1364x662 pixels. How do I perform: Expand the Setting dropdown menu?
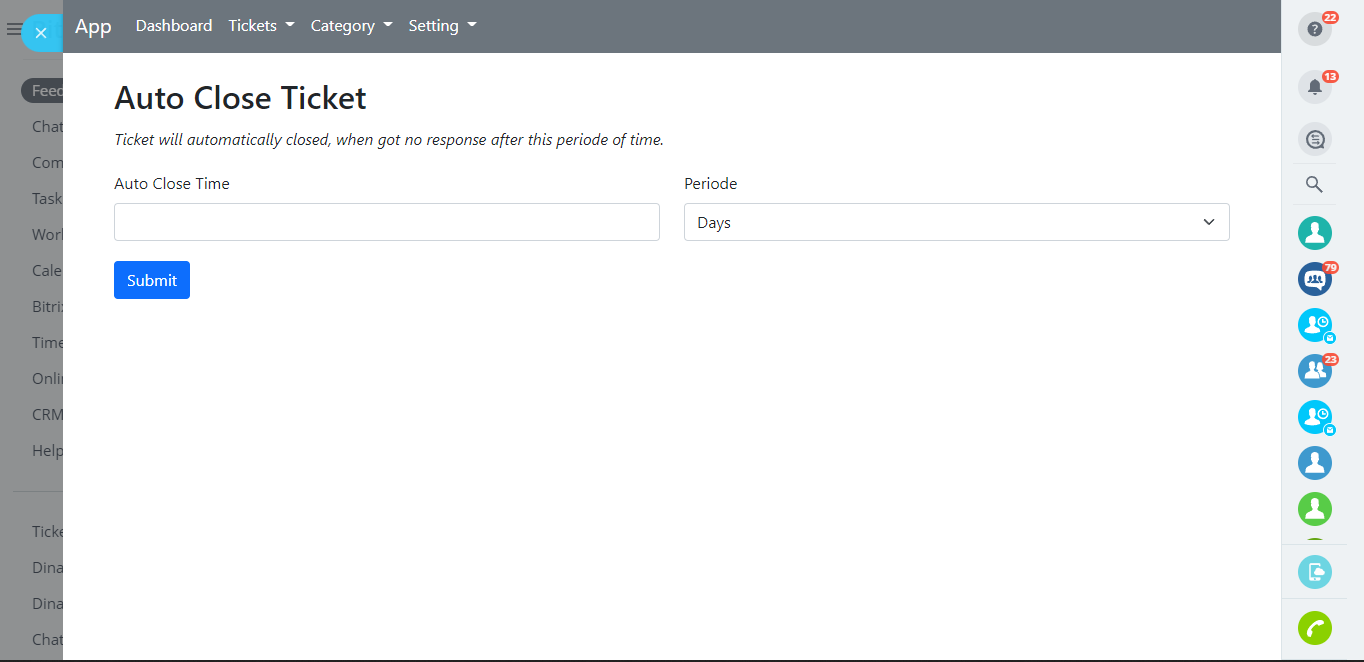442,26
